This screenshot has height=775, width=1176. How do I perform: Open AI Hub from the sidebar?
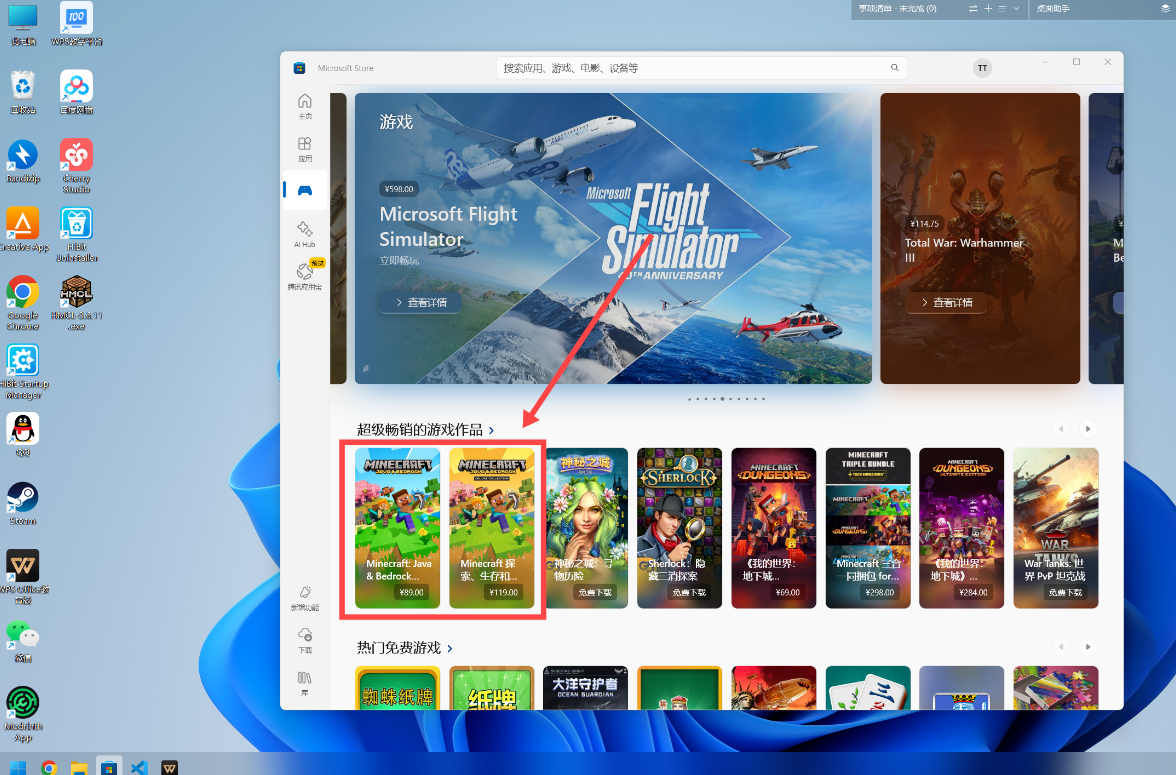point(304,233)
